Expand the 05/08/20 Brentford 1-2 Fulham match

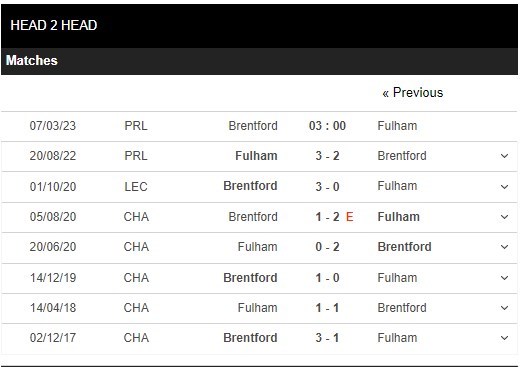click(x=504, y=217)
